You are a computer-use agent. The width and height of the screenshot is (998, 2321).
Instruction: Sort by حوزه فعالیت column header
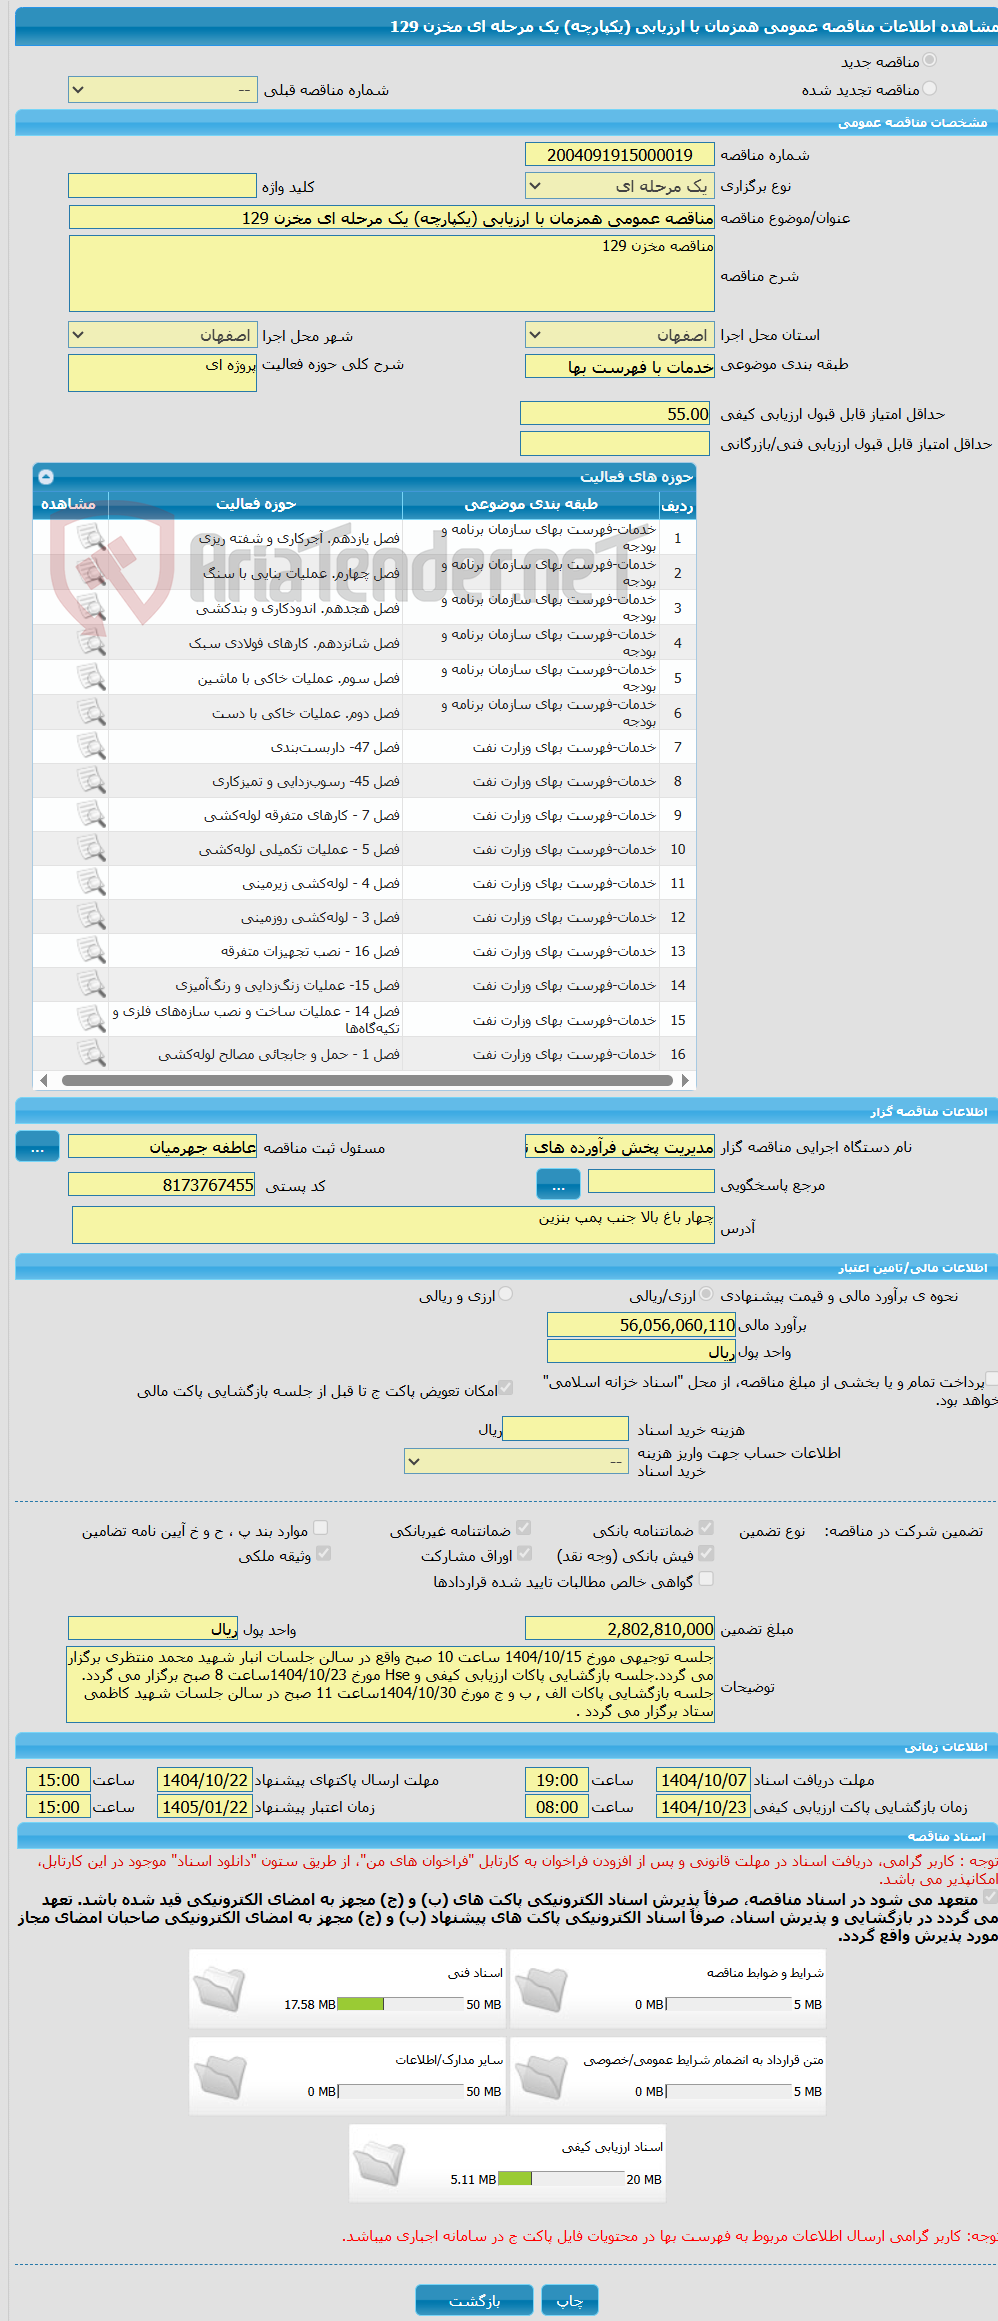256,504
